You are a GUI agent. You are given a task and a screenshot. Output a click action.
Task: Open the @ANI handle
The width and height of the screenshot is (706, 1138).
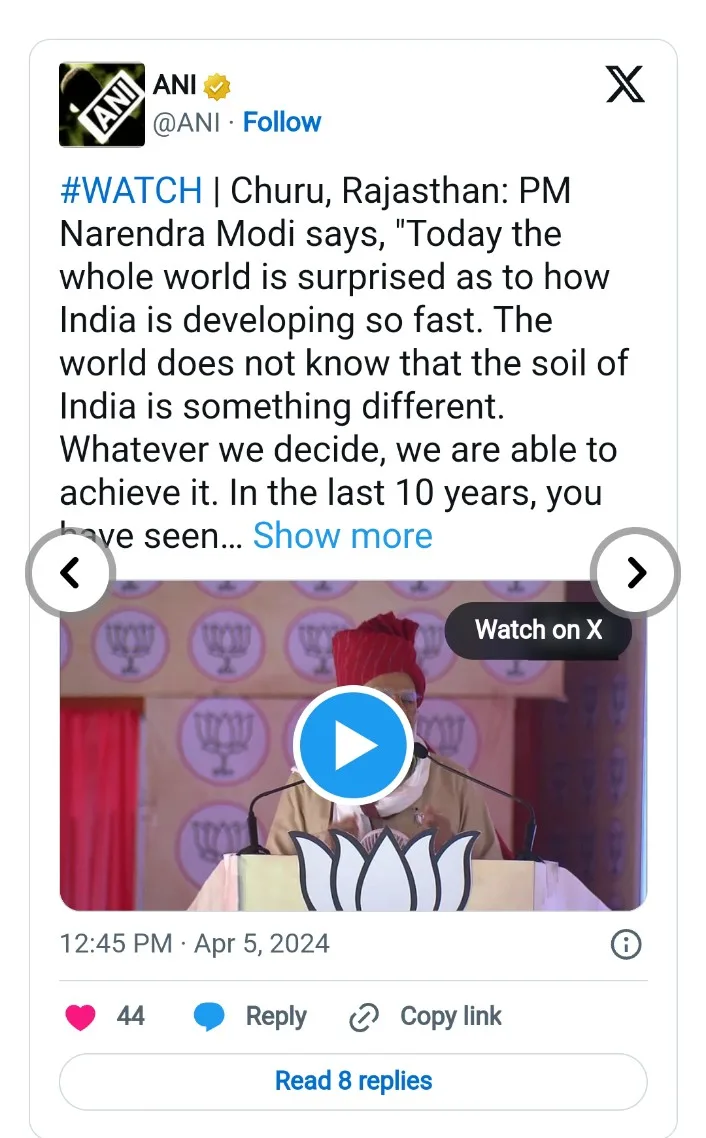tap(186, 122)
